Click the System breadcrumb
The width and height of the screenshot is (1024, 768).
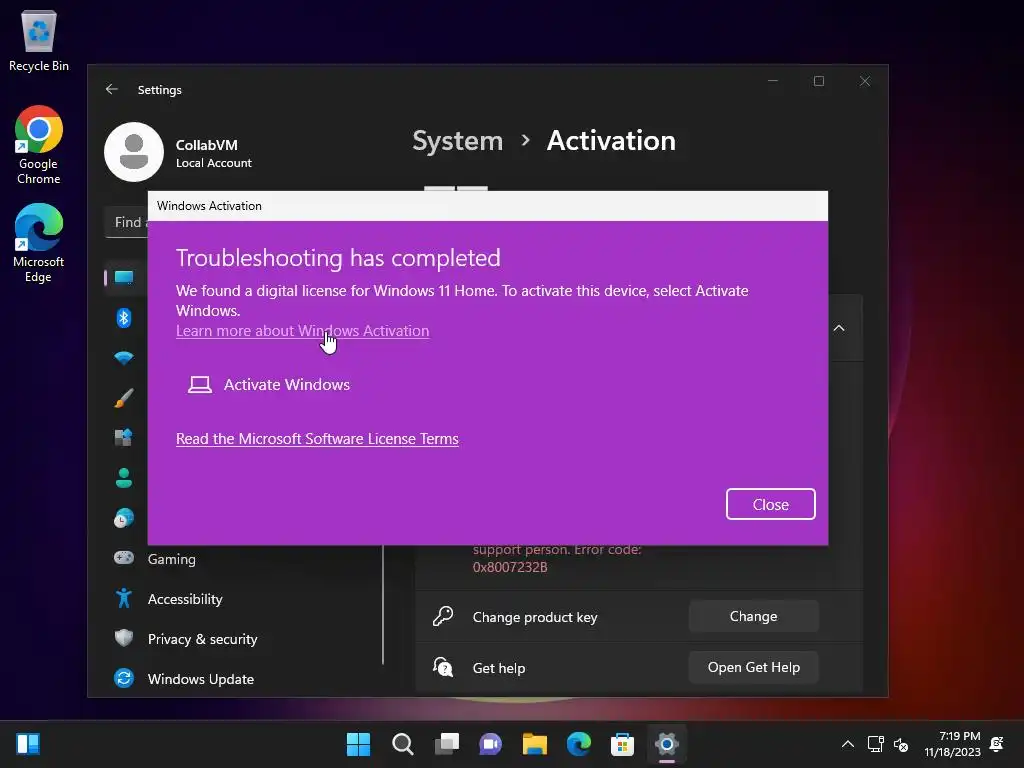coord(458,141)
